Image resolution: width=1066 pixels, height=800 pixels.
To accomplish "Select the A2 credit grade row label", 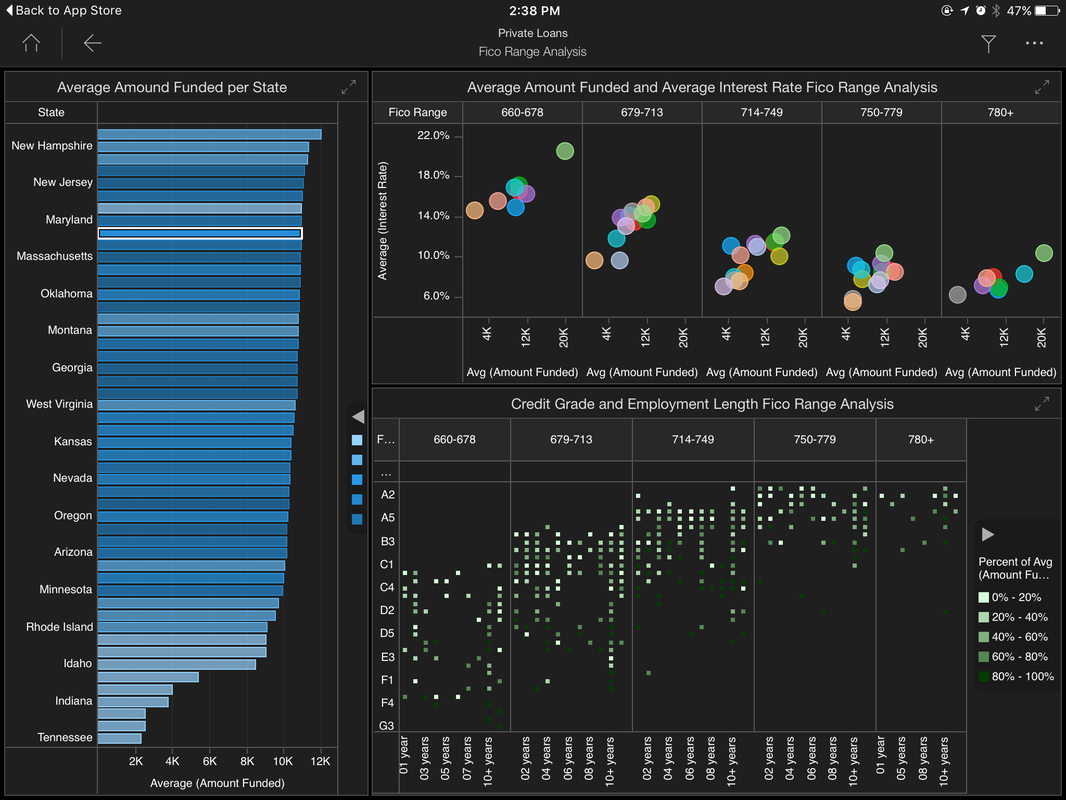I will click(388, 494).
